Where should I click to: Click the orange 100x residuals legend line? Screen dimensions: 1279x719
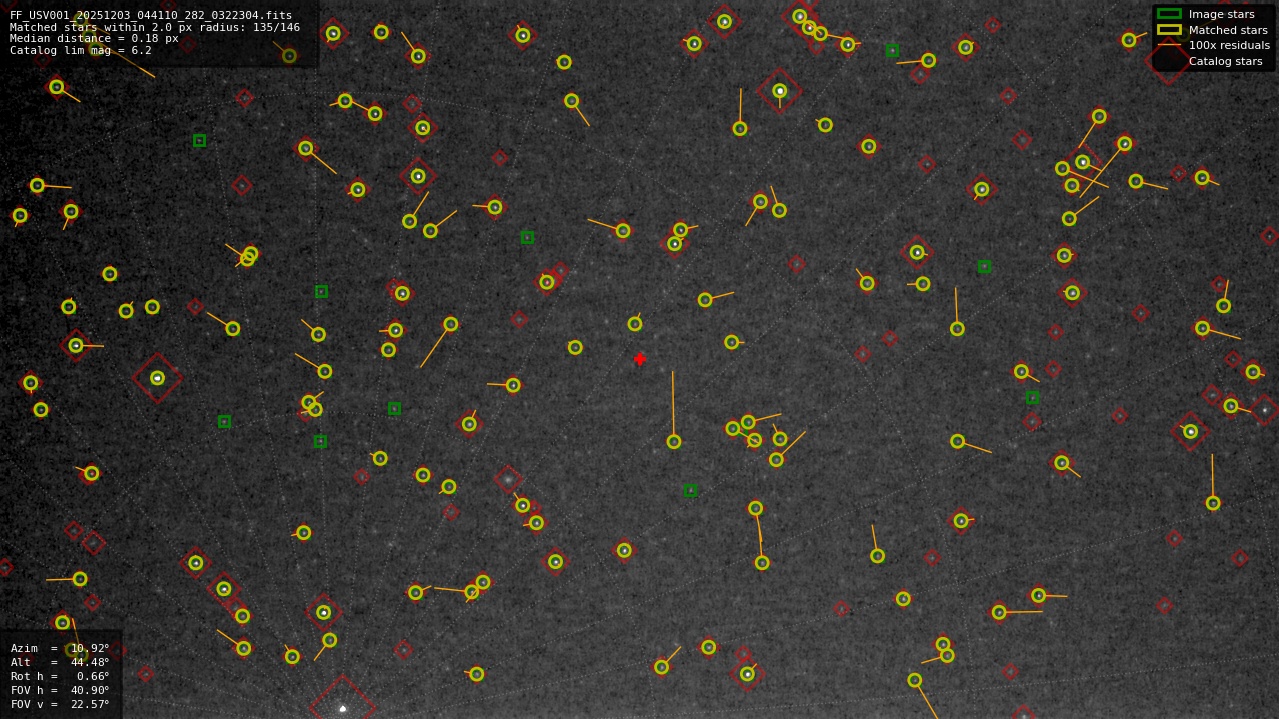pos(1169,45)
